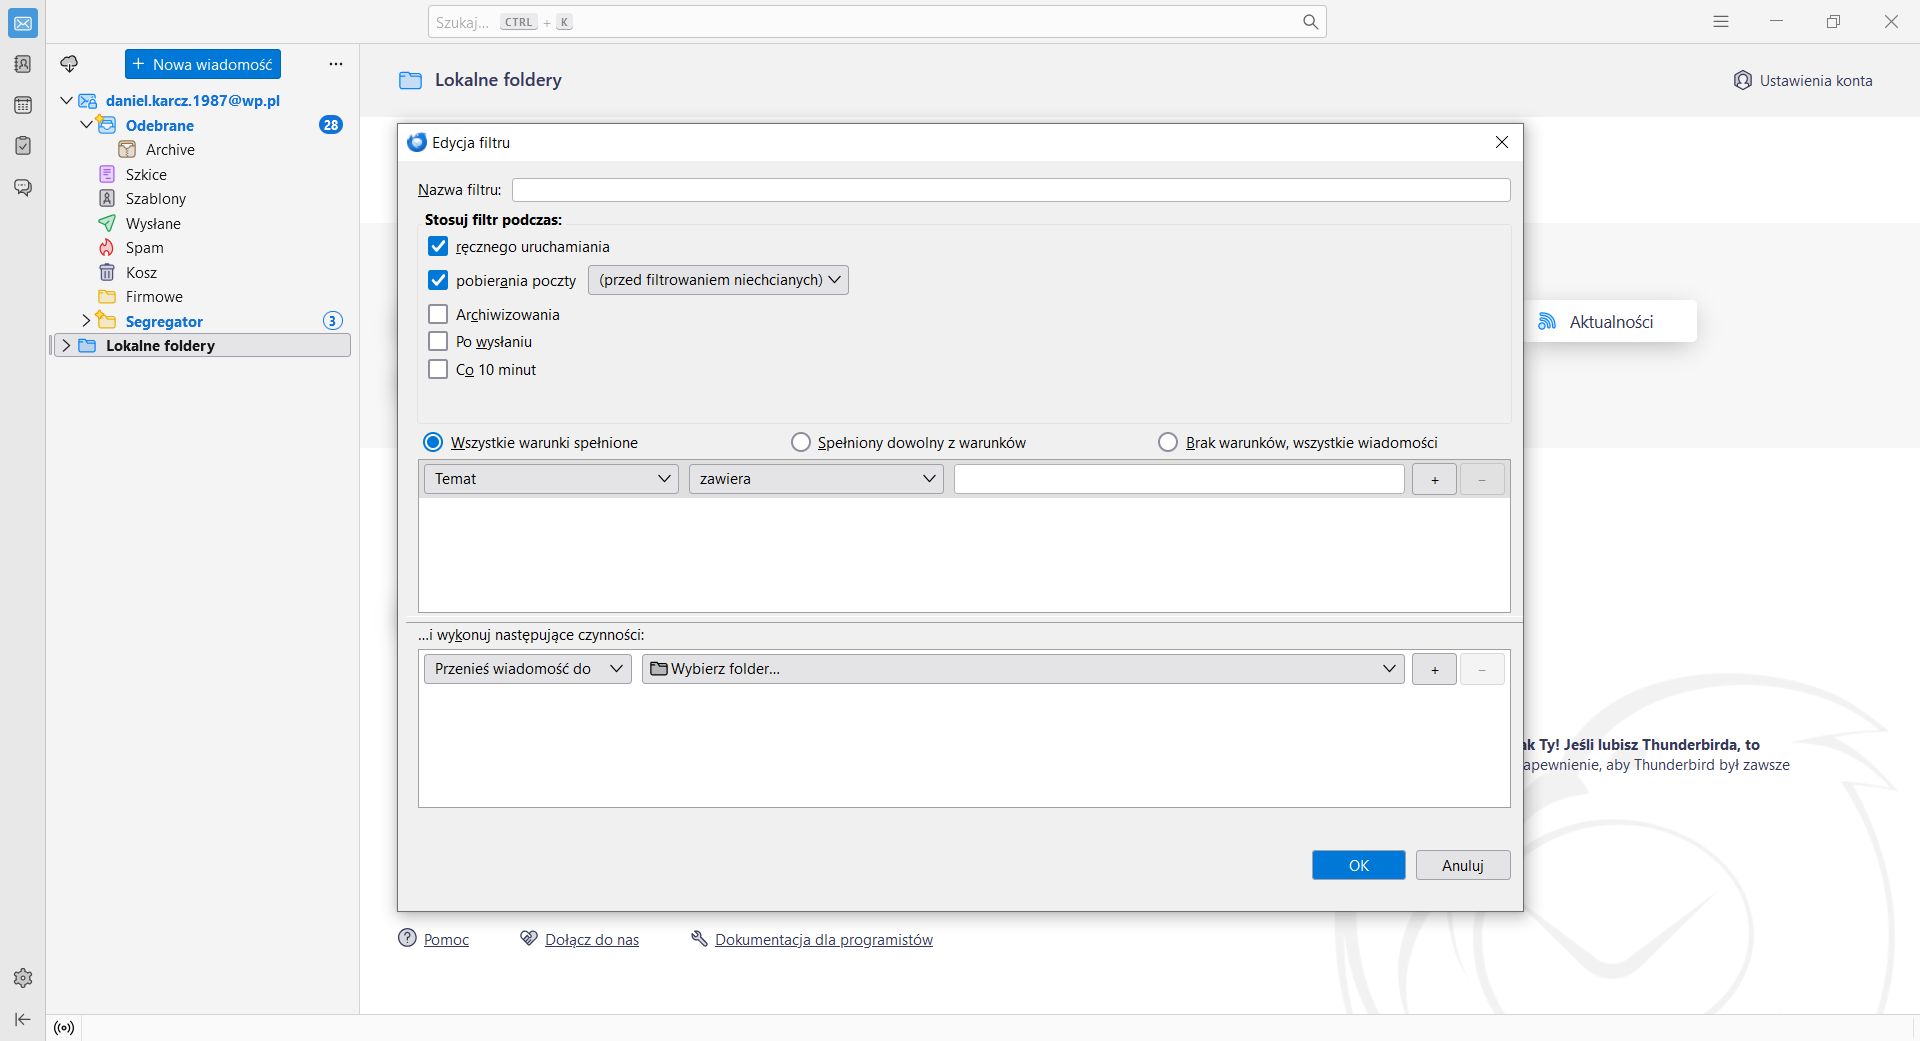Open the folder pane options menu
The height and width of the screenshot is (1041, 1920).
pos(336,64)
